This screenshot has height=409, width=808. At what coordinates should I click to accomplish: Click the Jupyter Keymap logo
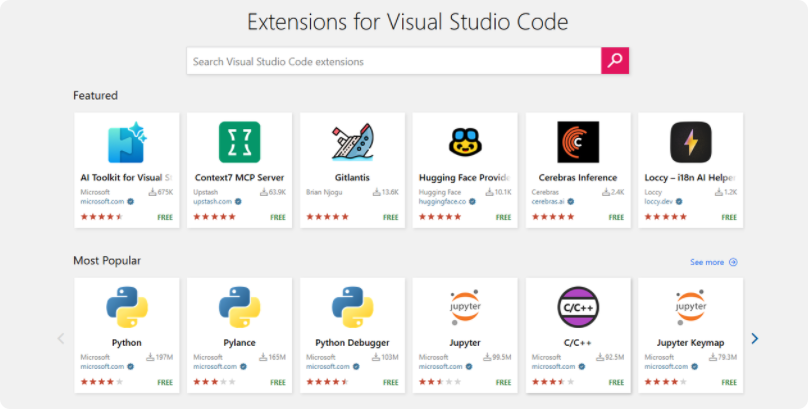pos(691,307)
